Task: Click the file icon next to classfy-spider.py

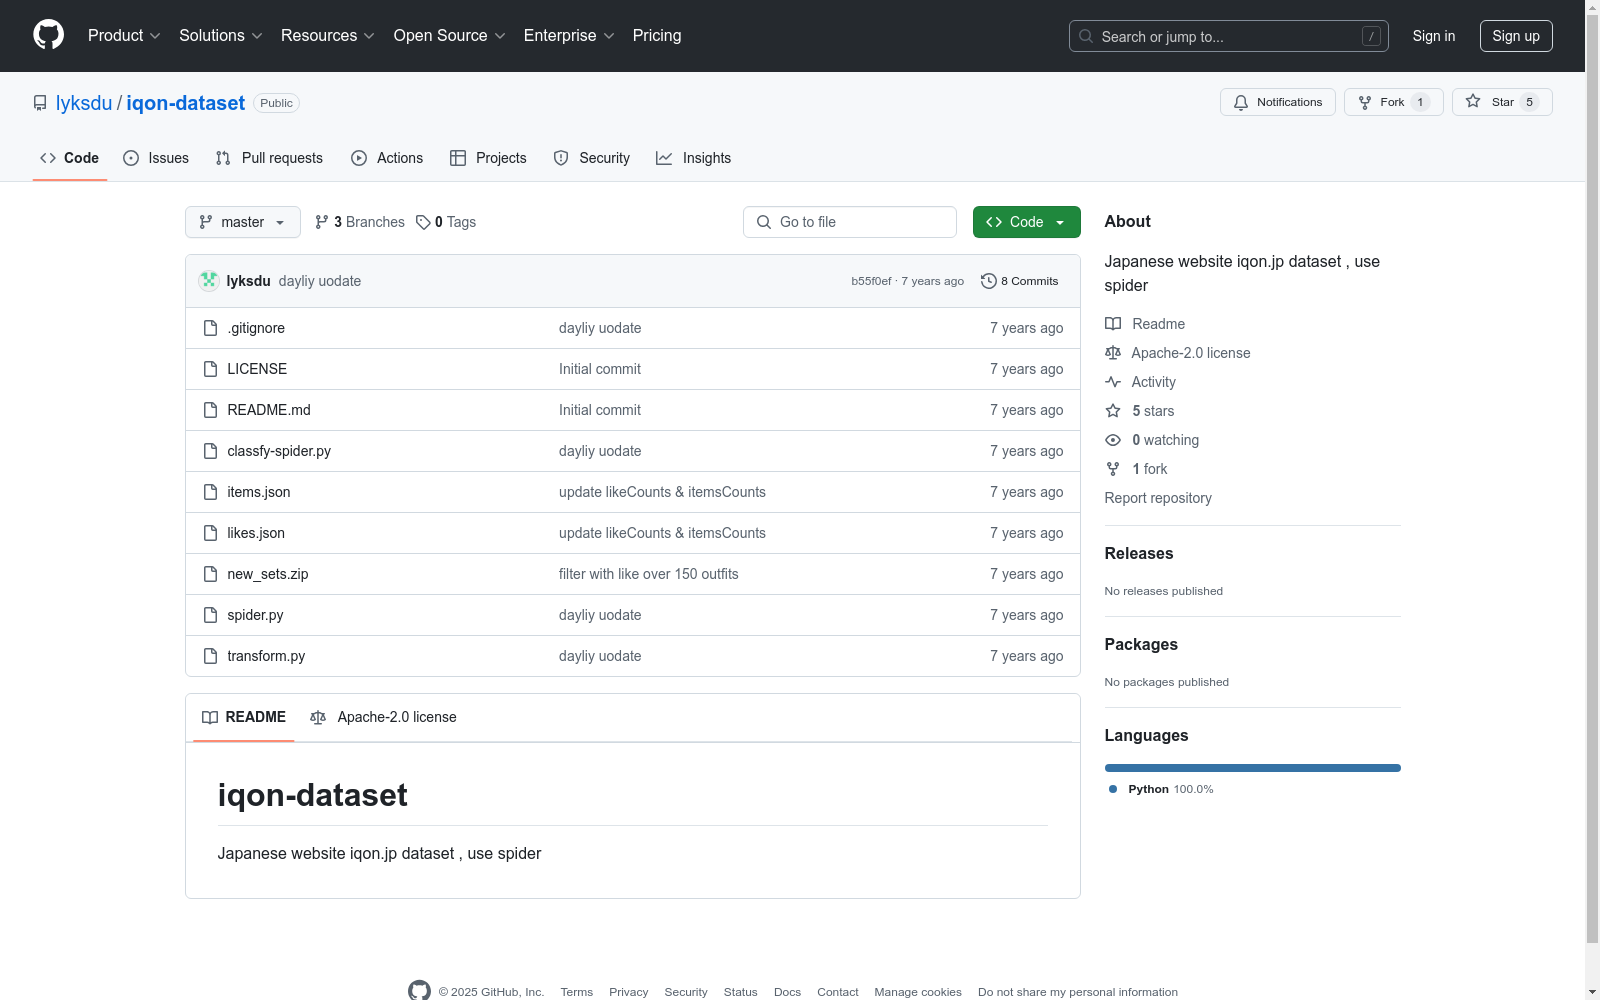Action: point(210,451)
